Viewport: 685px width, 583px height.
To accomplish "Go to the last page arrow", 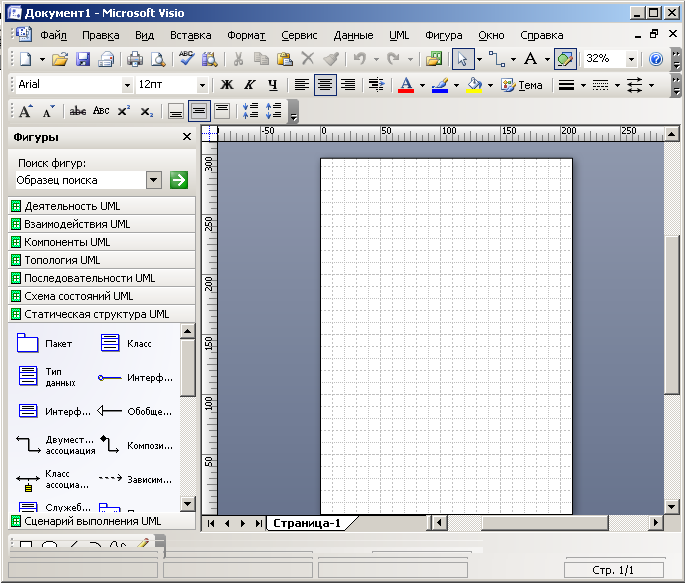I will point(259,523).
